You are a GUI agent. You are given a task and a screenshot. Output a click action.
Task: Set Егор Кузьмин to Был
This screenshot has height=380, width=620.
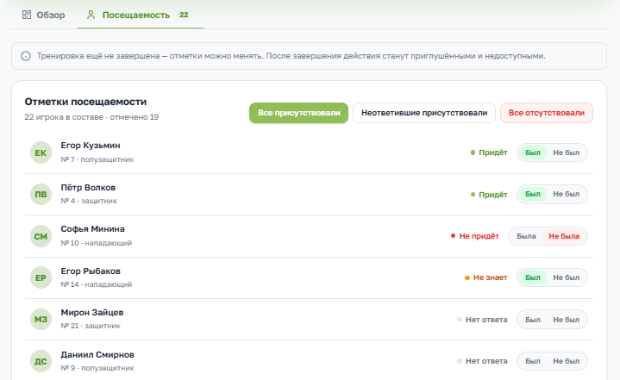[x=533, y=153]
